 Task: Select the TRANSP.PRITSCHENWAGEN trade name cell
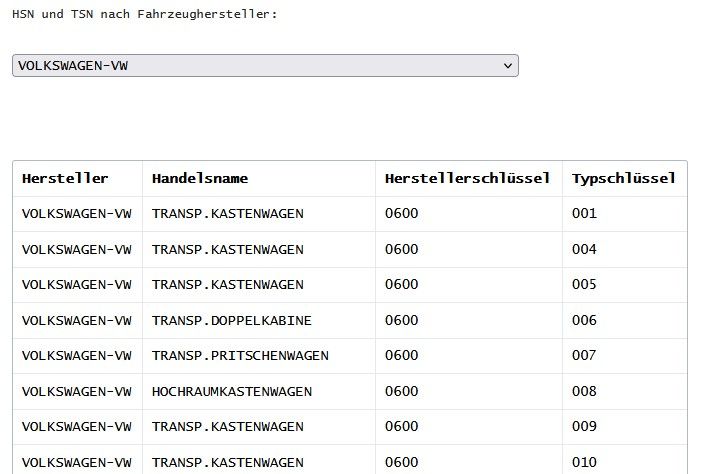pyautogui.click(x=240, y=356)
